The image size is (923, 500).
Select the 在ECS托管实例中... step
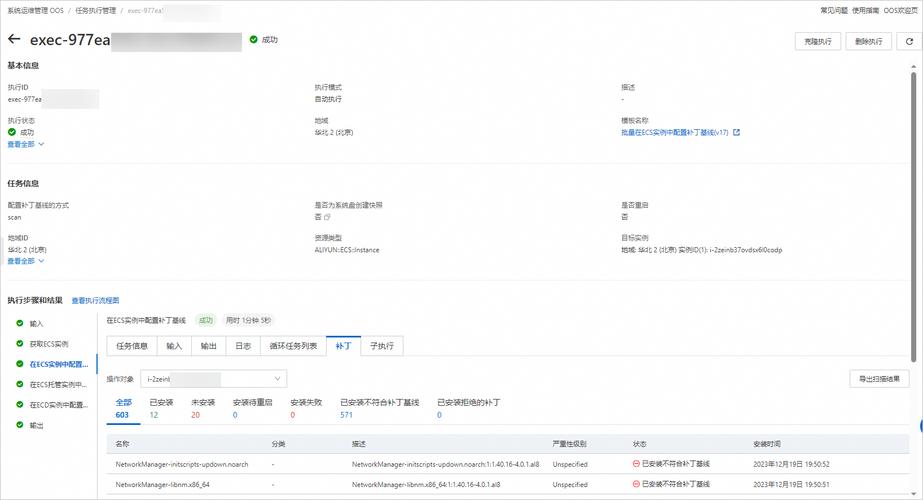58,385
